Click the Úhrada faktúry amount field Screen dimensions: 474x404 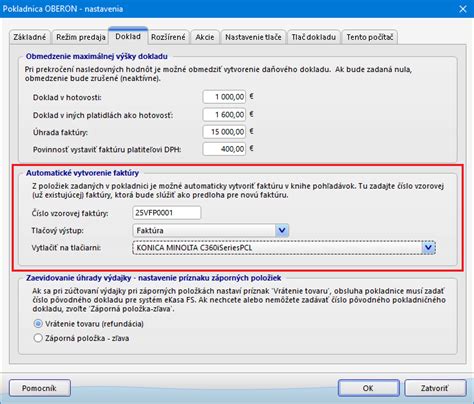pyautogui.click(x=224, y=132)
